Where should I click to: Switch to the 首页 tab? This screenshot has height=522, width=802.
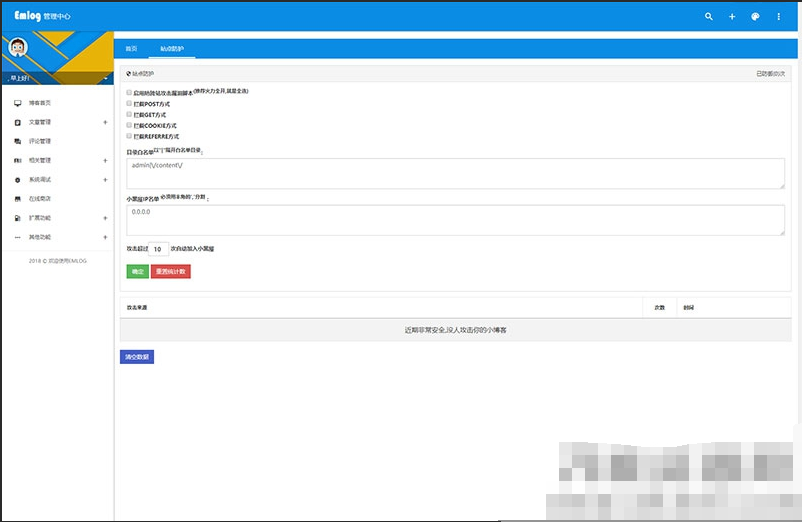pyautogui.click(x=131, y=48)
